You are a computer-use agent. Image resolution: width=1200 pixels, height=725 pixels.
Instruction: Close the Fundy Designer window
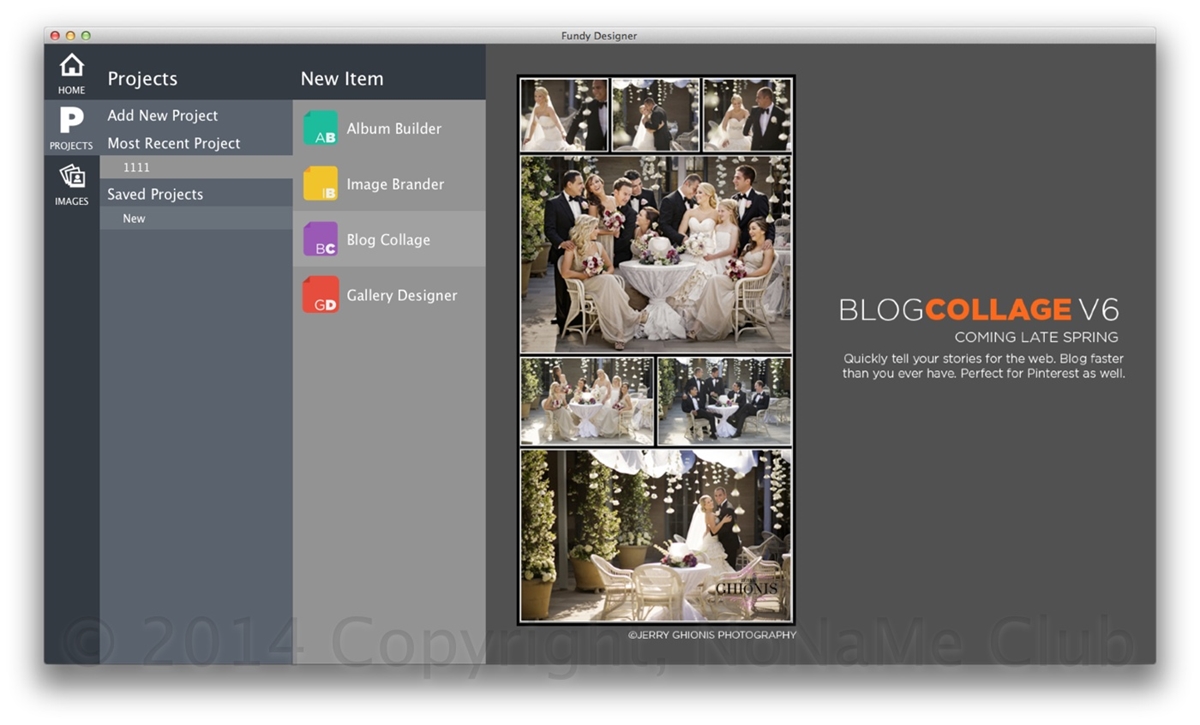click(x=55, y=36)
